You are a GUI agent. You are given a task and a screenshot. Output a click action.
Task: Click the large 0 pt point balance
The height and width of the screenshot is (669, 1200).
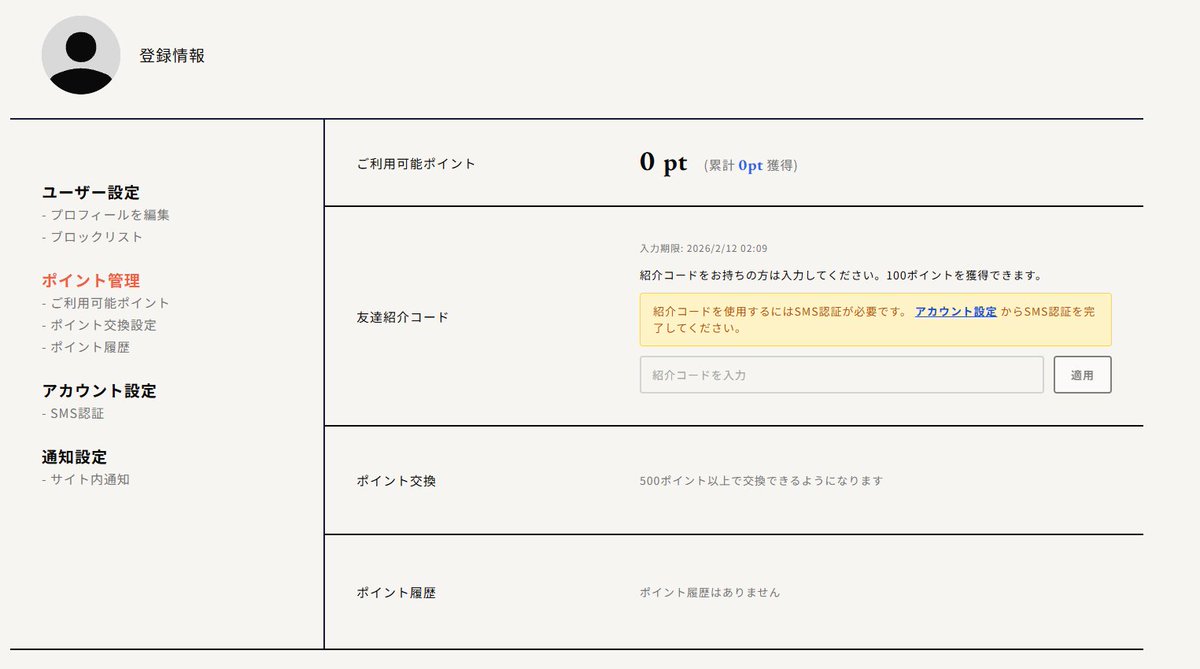pyautogui.click(x=665, y=160)
